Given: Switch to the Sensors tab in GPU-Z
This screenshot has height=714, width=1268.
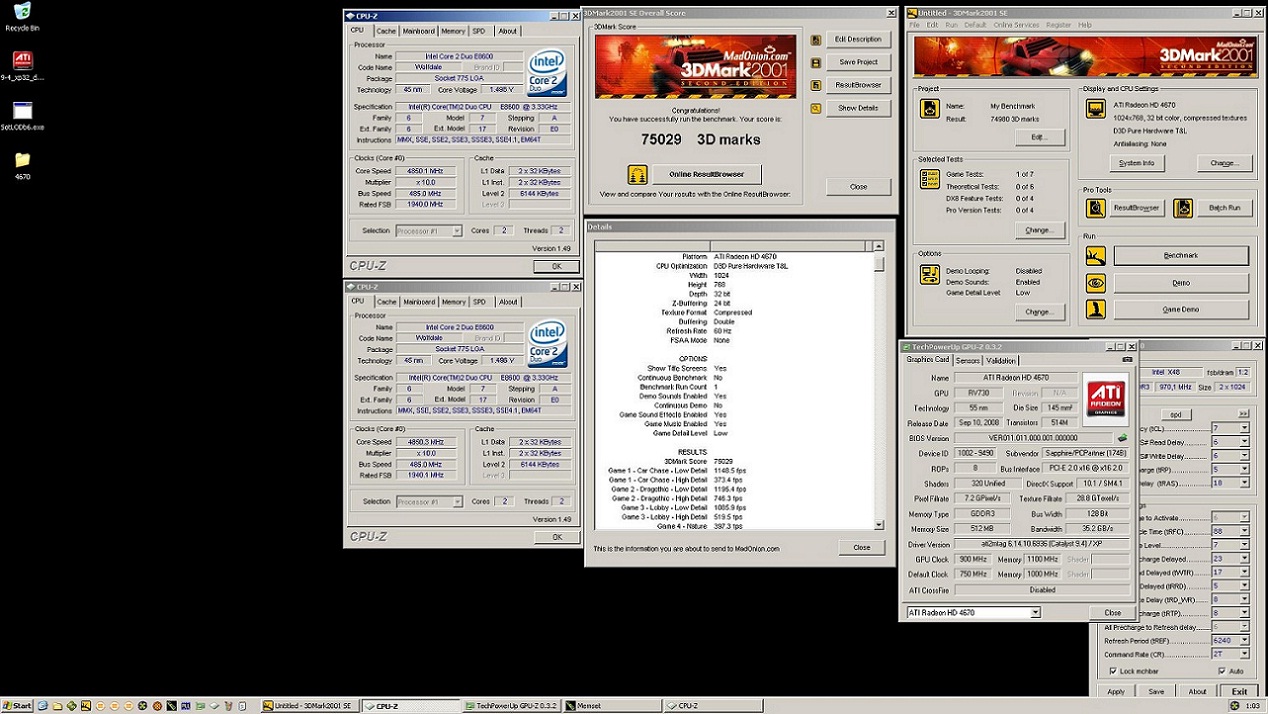Looking at the screenshot, I should [x=967, y=361].
